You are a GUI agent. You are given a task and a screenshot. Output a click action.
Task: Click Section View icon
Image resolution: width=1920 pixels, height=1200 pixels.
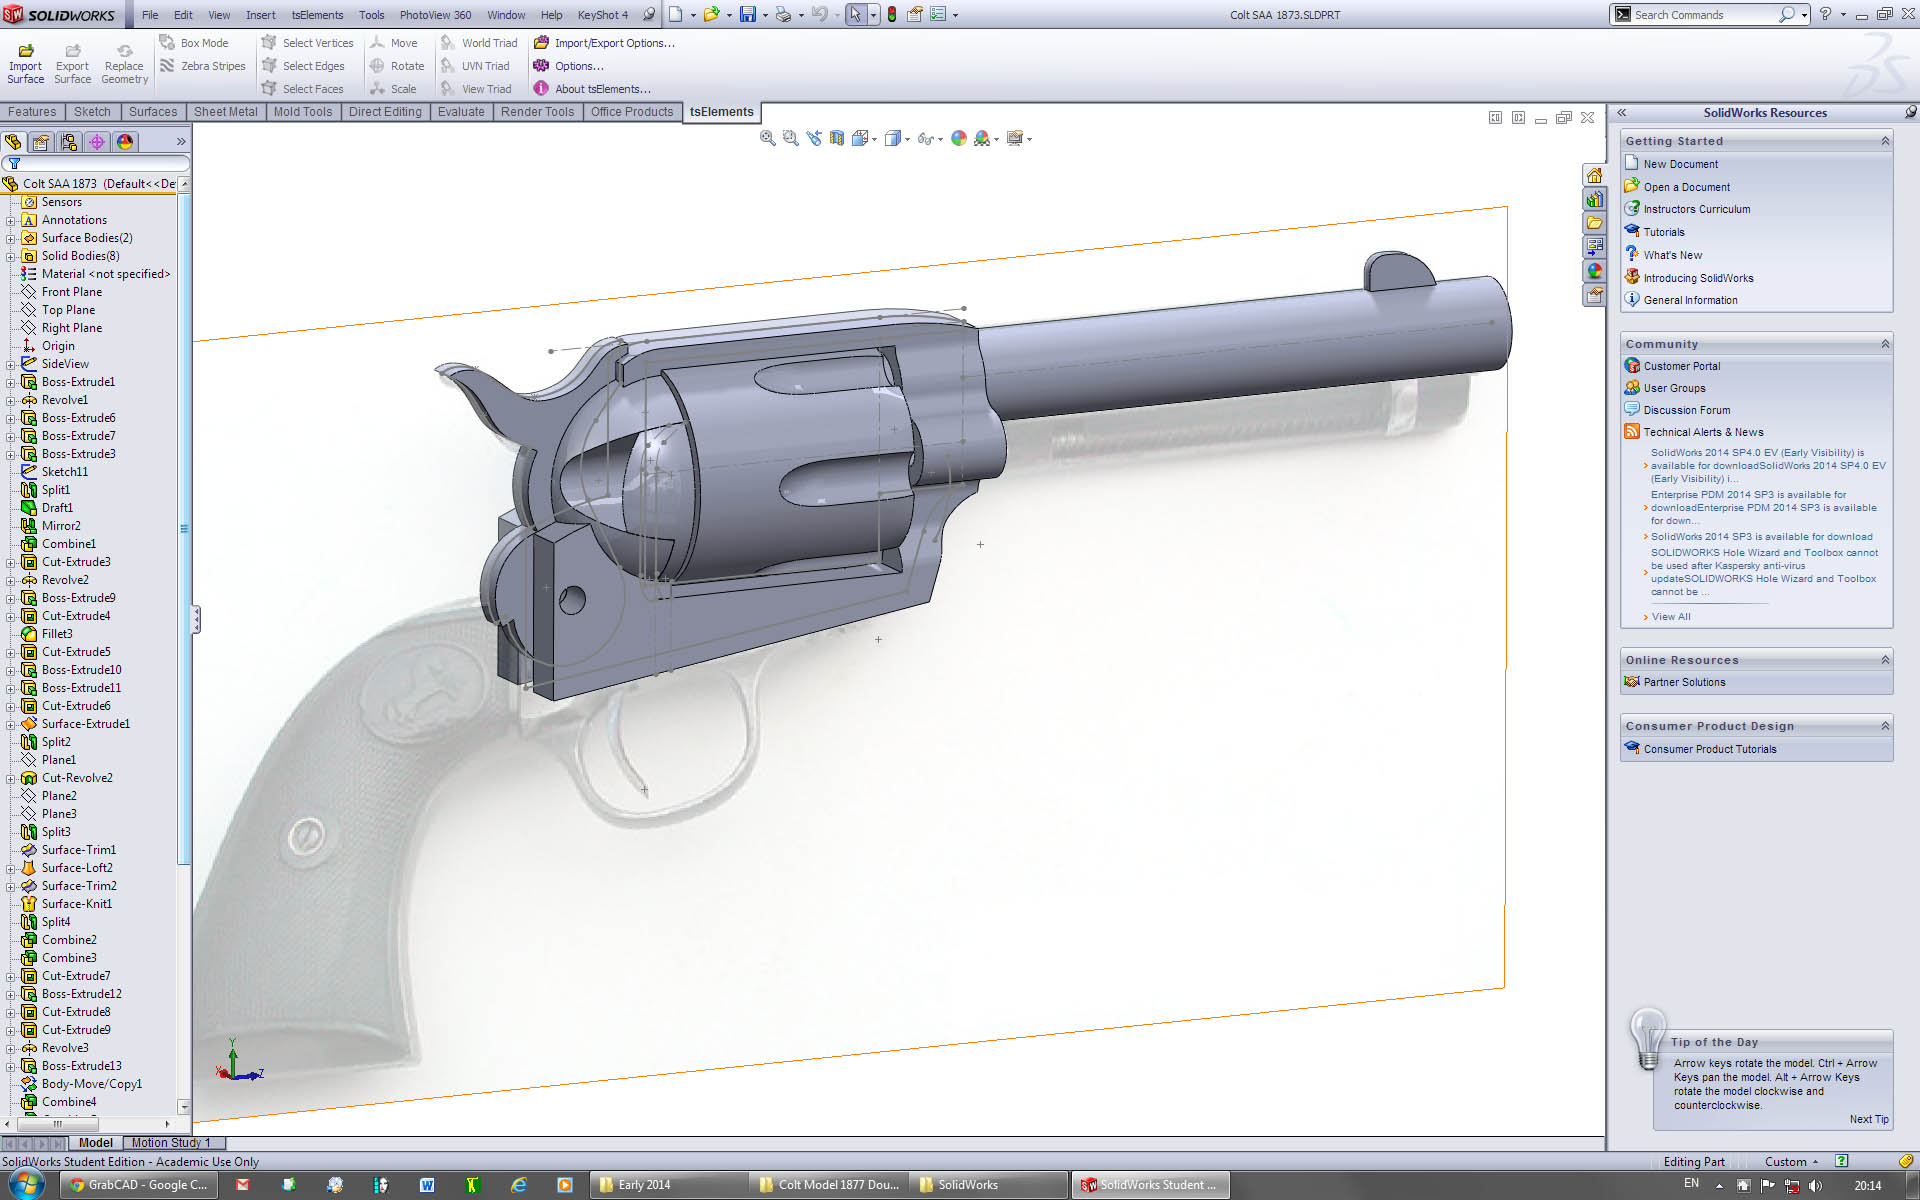[837, 139]
